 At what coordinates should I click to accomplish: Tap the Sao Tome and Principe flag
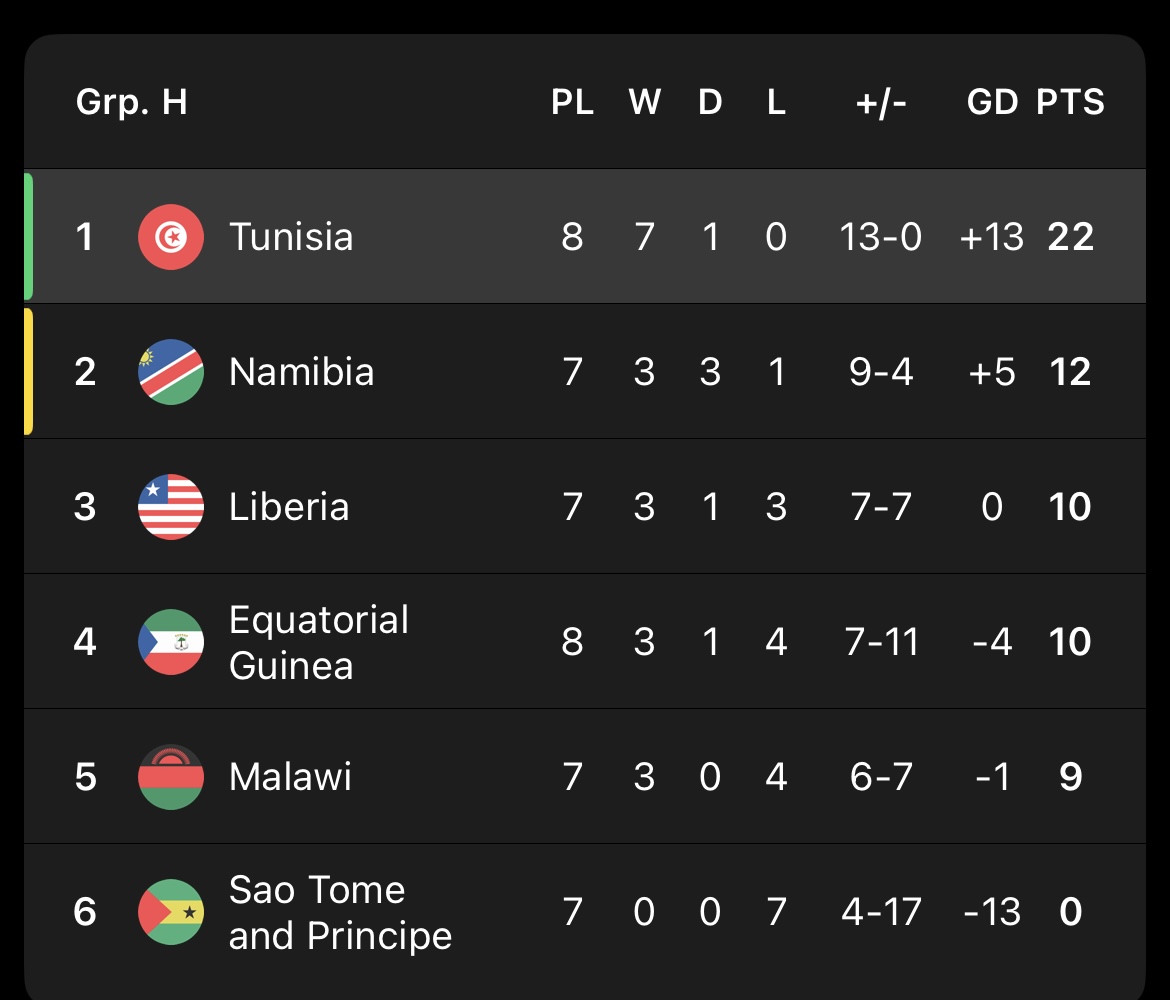pos(171,912)
